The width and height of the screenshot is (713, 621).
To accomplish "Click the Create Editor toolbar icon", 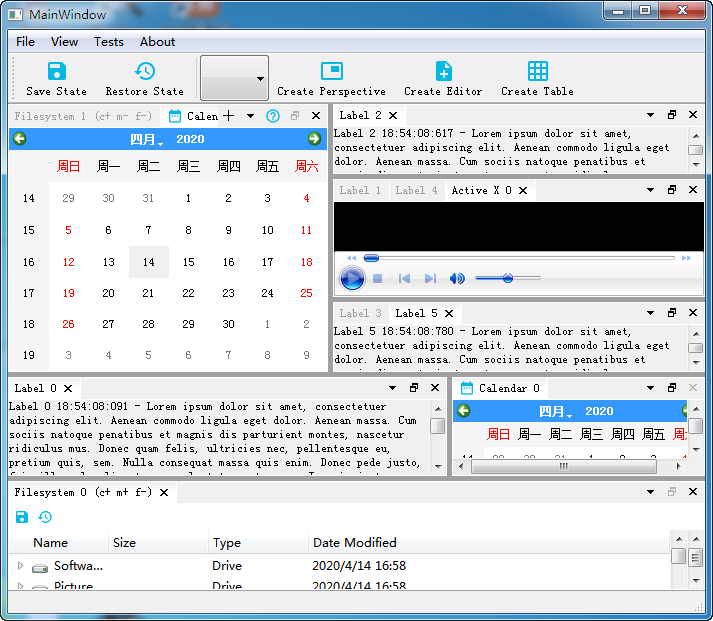I will (x=443, y=71).
